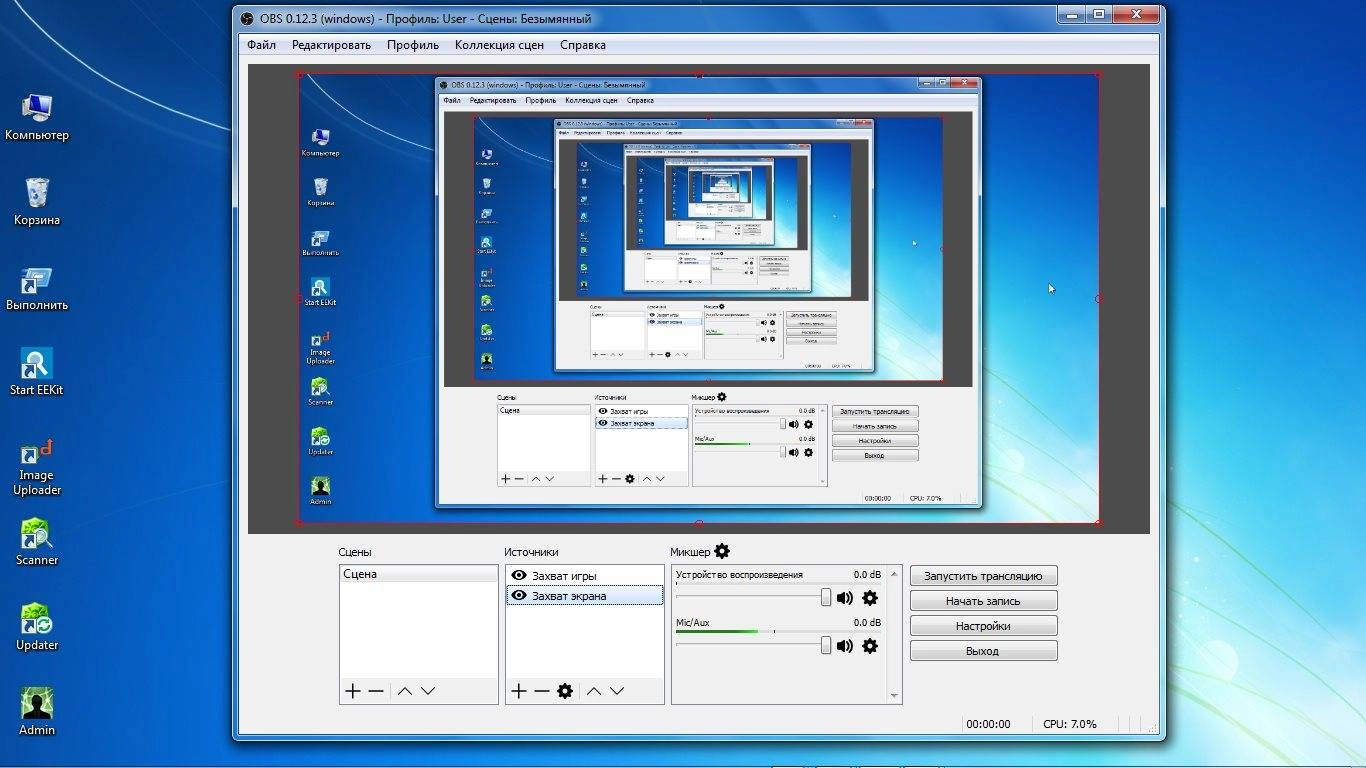
Task: Click Запустить трансляцию button
Action: tap(983, 576)
